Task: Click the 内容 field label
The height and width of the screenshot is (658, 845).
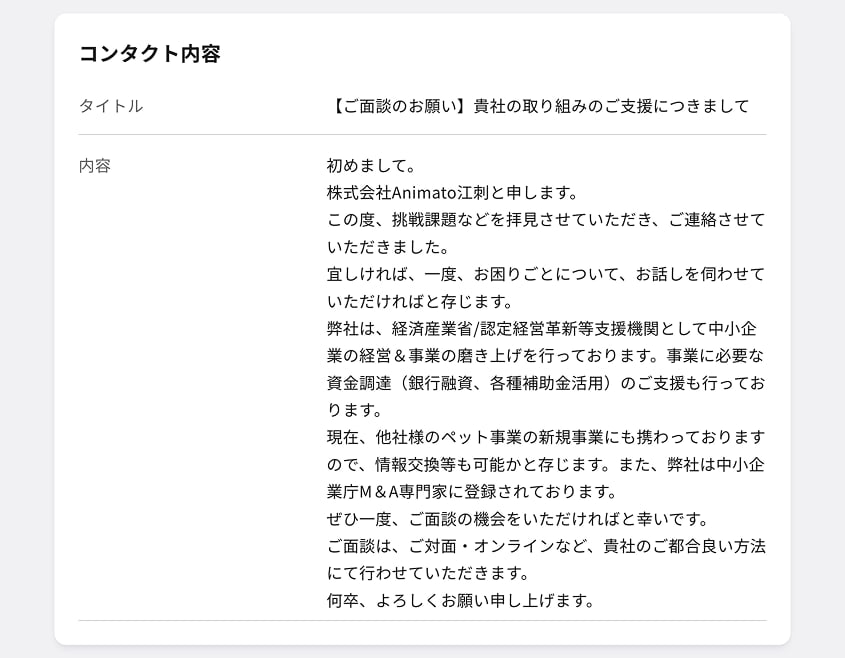Action: pos(95,166)
